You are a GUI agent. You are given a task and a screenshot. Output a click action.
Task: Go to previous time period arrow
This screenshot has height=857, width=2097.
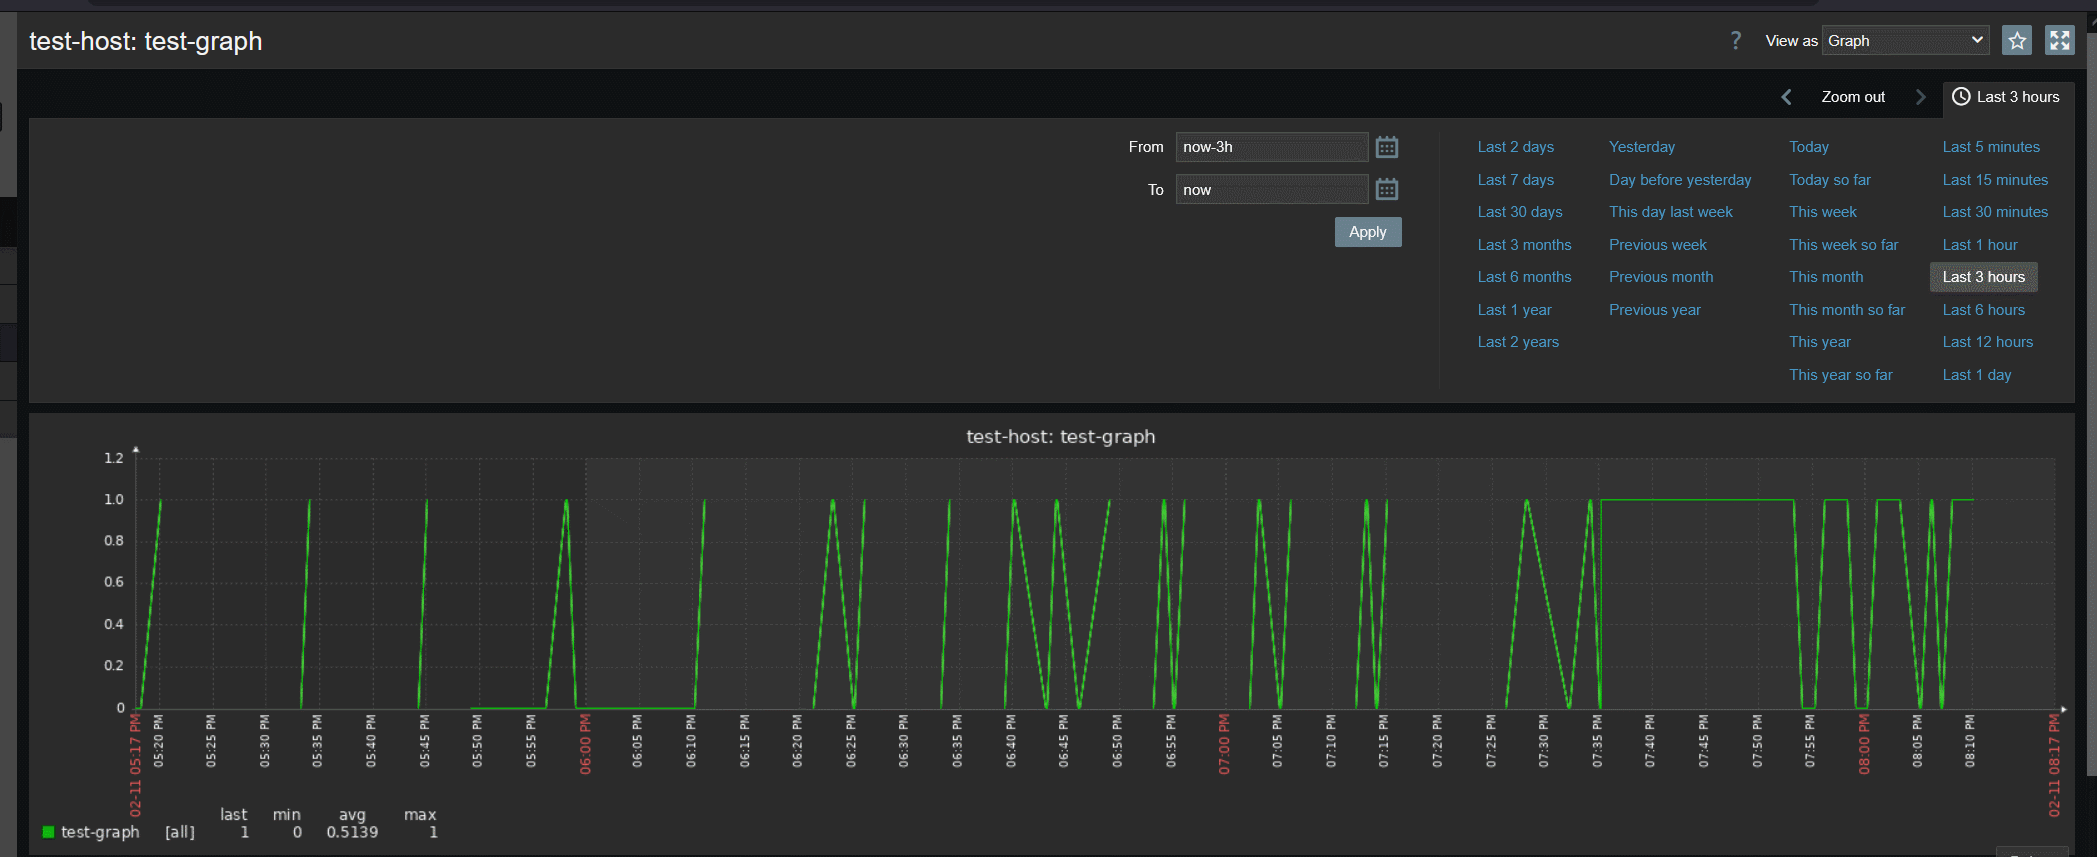[1786, 97]
